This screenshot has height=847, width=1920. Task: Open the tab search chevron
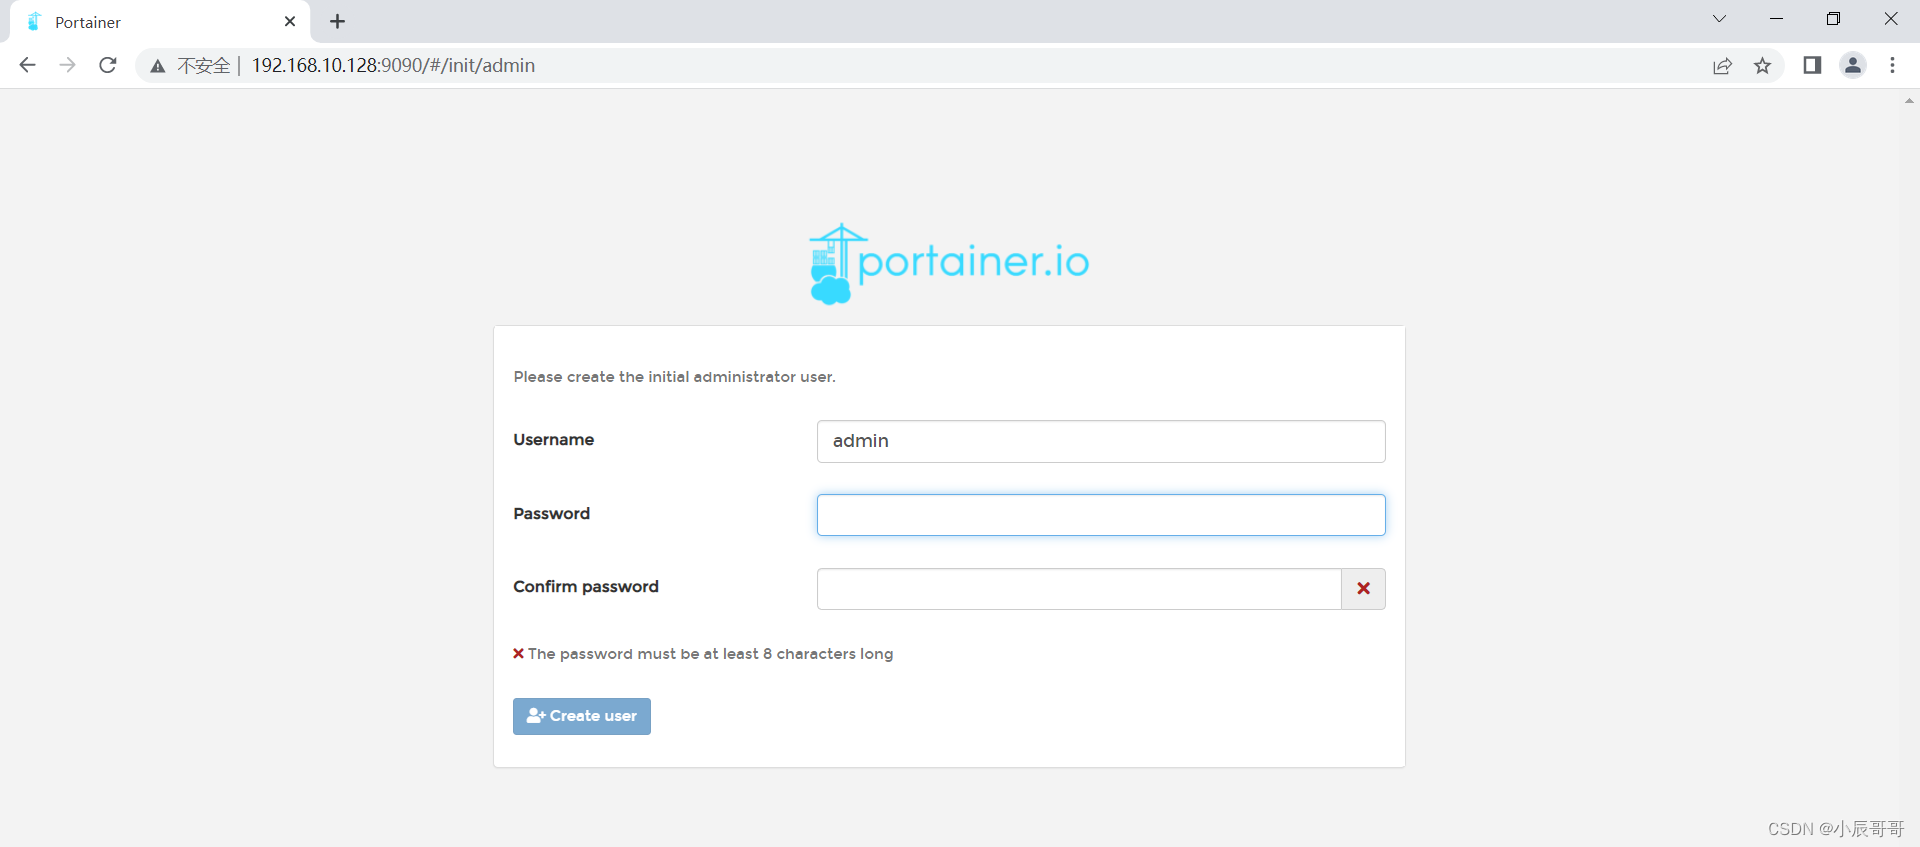(x=1719, y=19)
